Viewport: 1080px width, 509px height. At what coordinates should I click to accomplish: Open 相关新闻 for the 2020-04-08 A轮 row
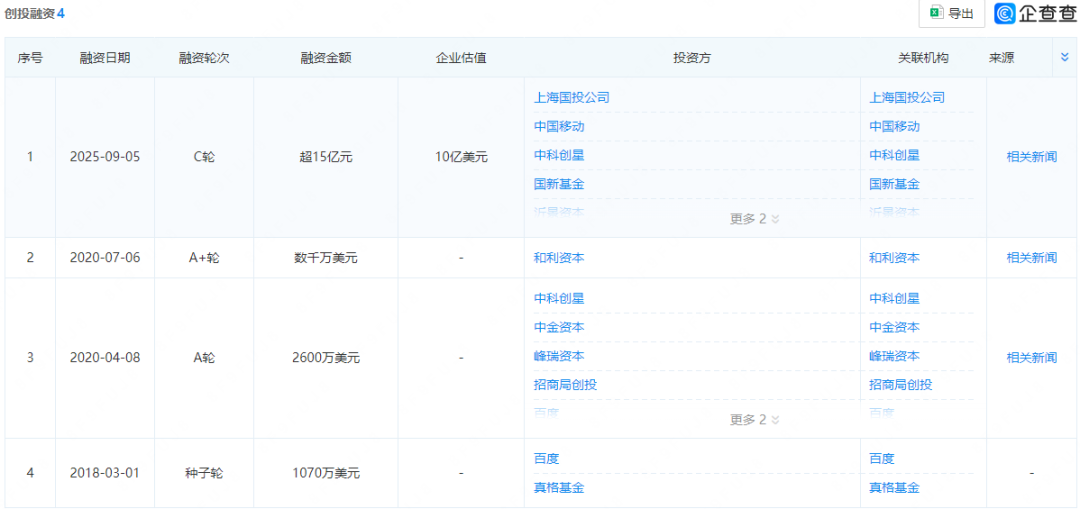click(x=1031, y=358)
